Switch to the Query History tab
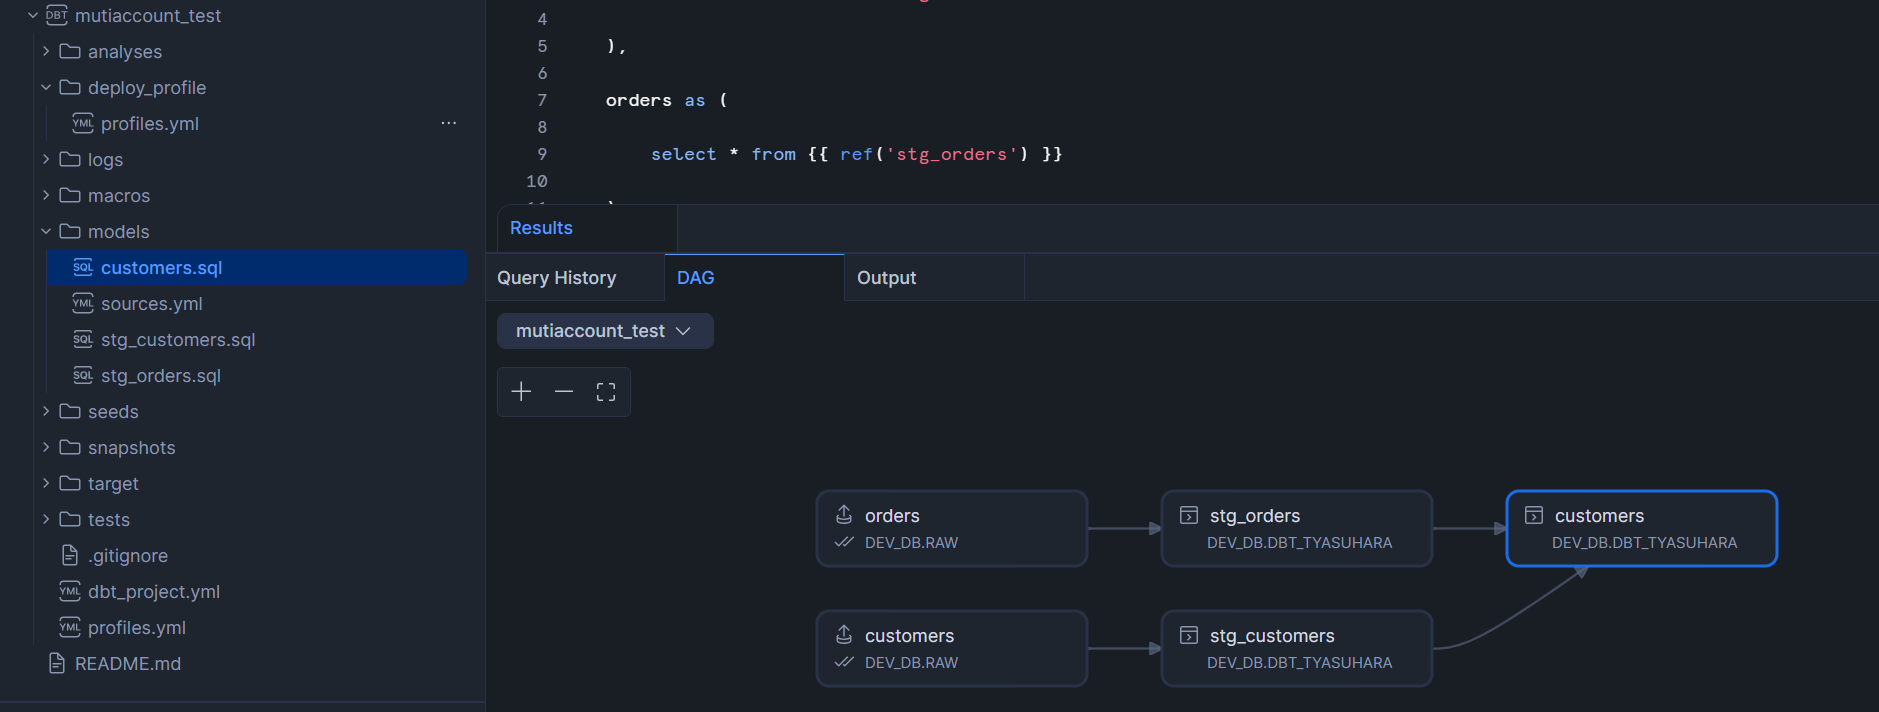 click(557, 278)
